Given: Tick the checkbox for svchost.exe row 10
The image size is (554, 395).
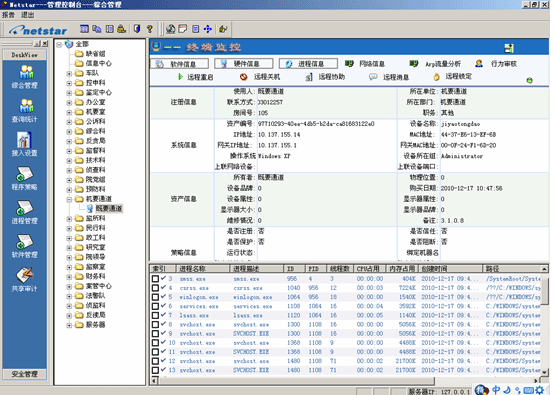Looking at the screenshot, I should coord(155,343).
